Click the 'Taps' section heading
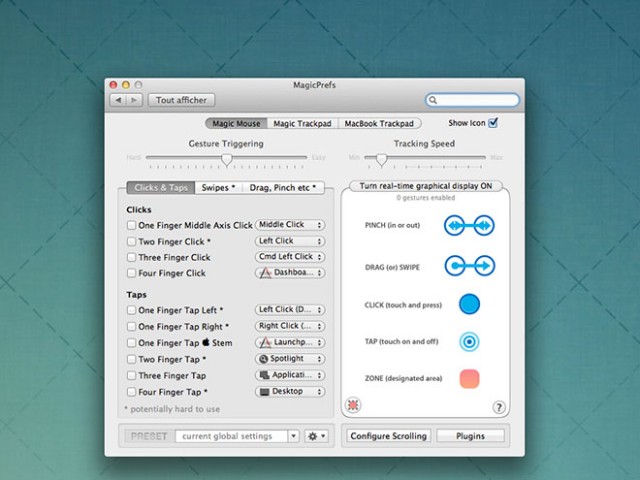Image resolution: width=640 pixels, height=480 pixels. (x=136, y=295)
